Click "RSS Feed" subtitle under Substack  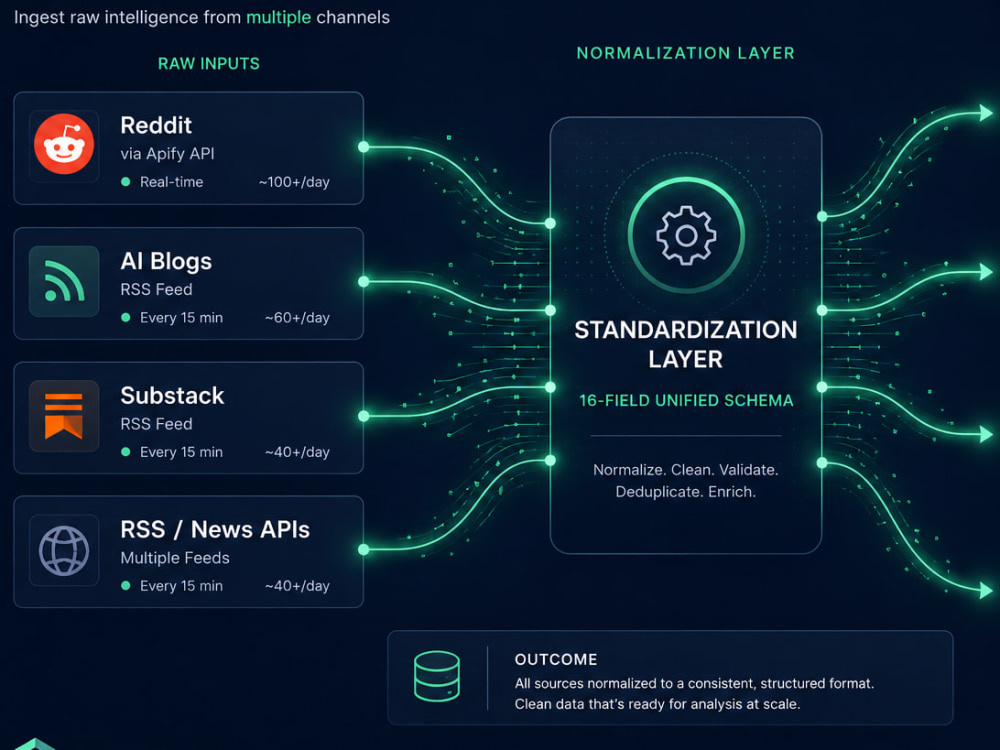156,423
